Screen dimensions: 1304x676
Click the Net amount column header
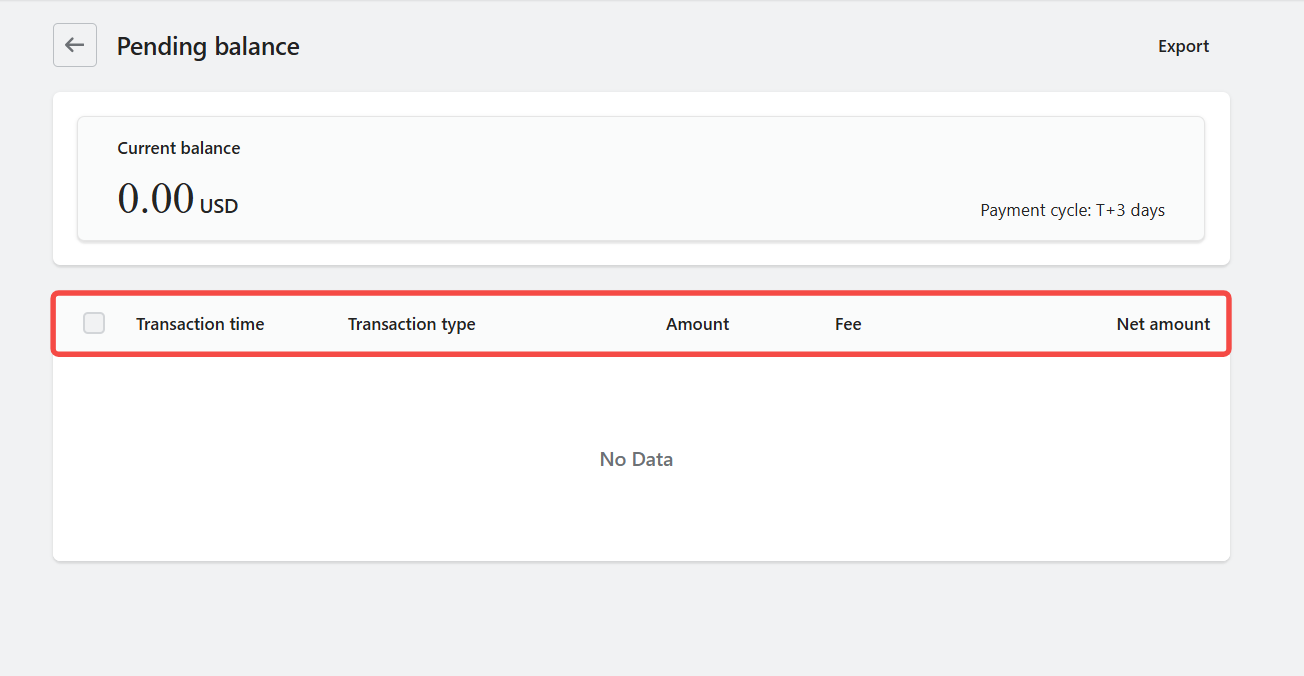[x=1163, y=324]
